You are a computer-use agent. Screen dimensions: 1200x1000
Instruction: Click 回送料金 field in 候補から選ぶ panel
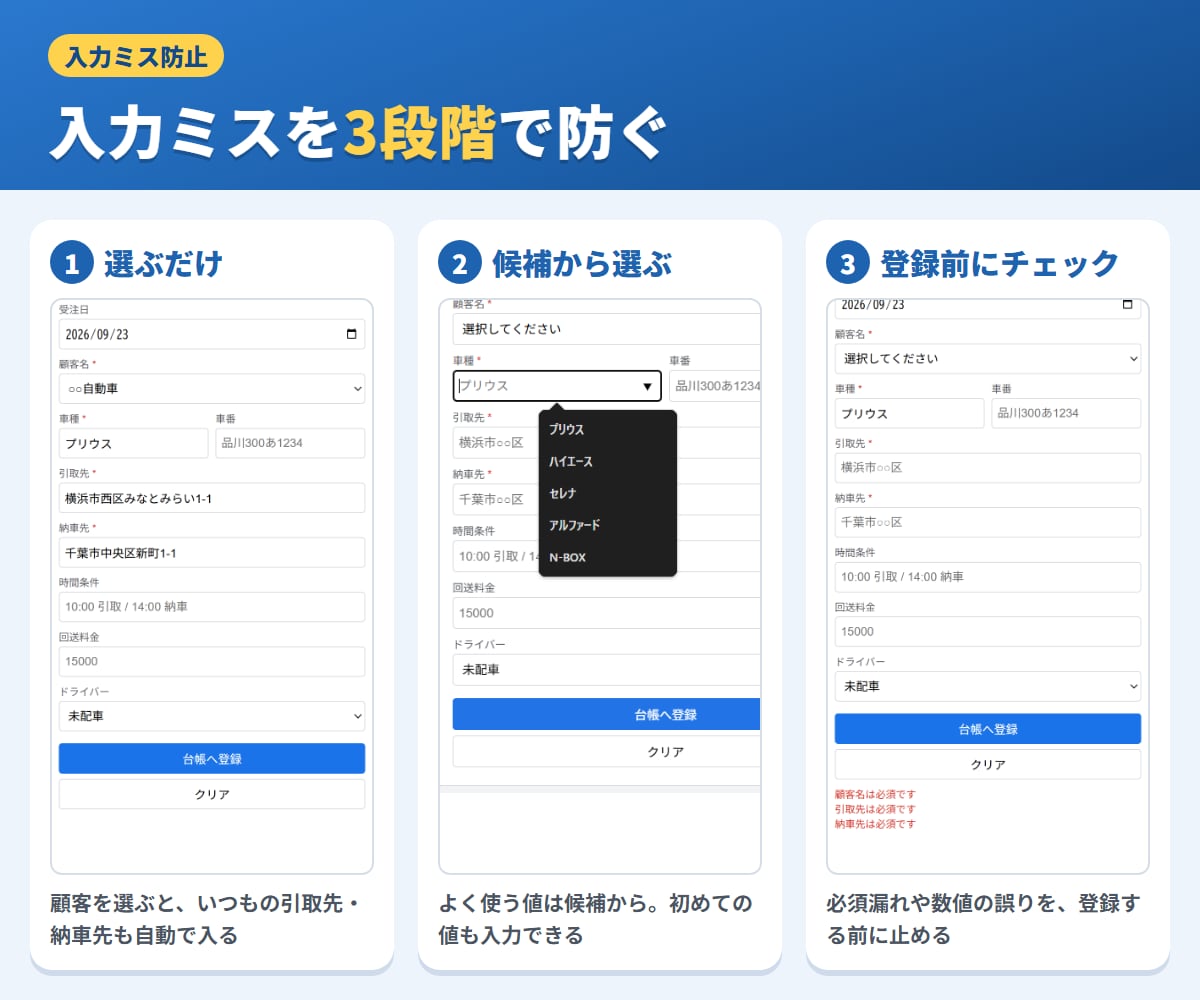tap(607, 613)
